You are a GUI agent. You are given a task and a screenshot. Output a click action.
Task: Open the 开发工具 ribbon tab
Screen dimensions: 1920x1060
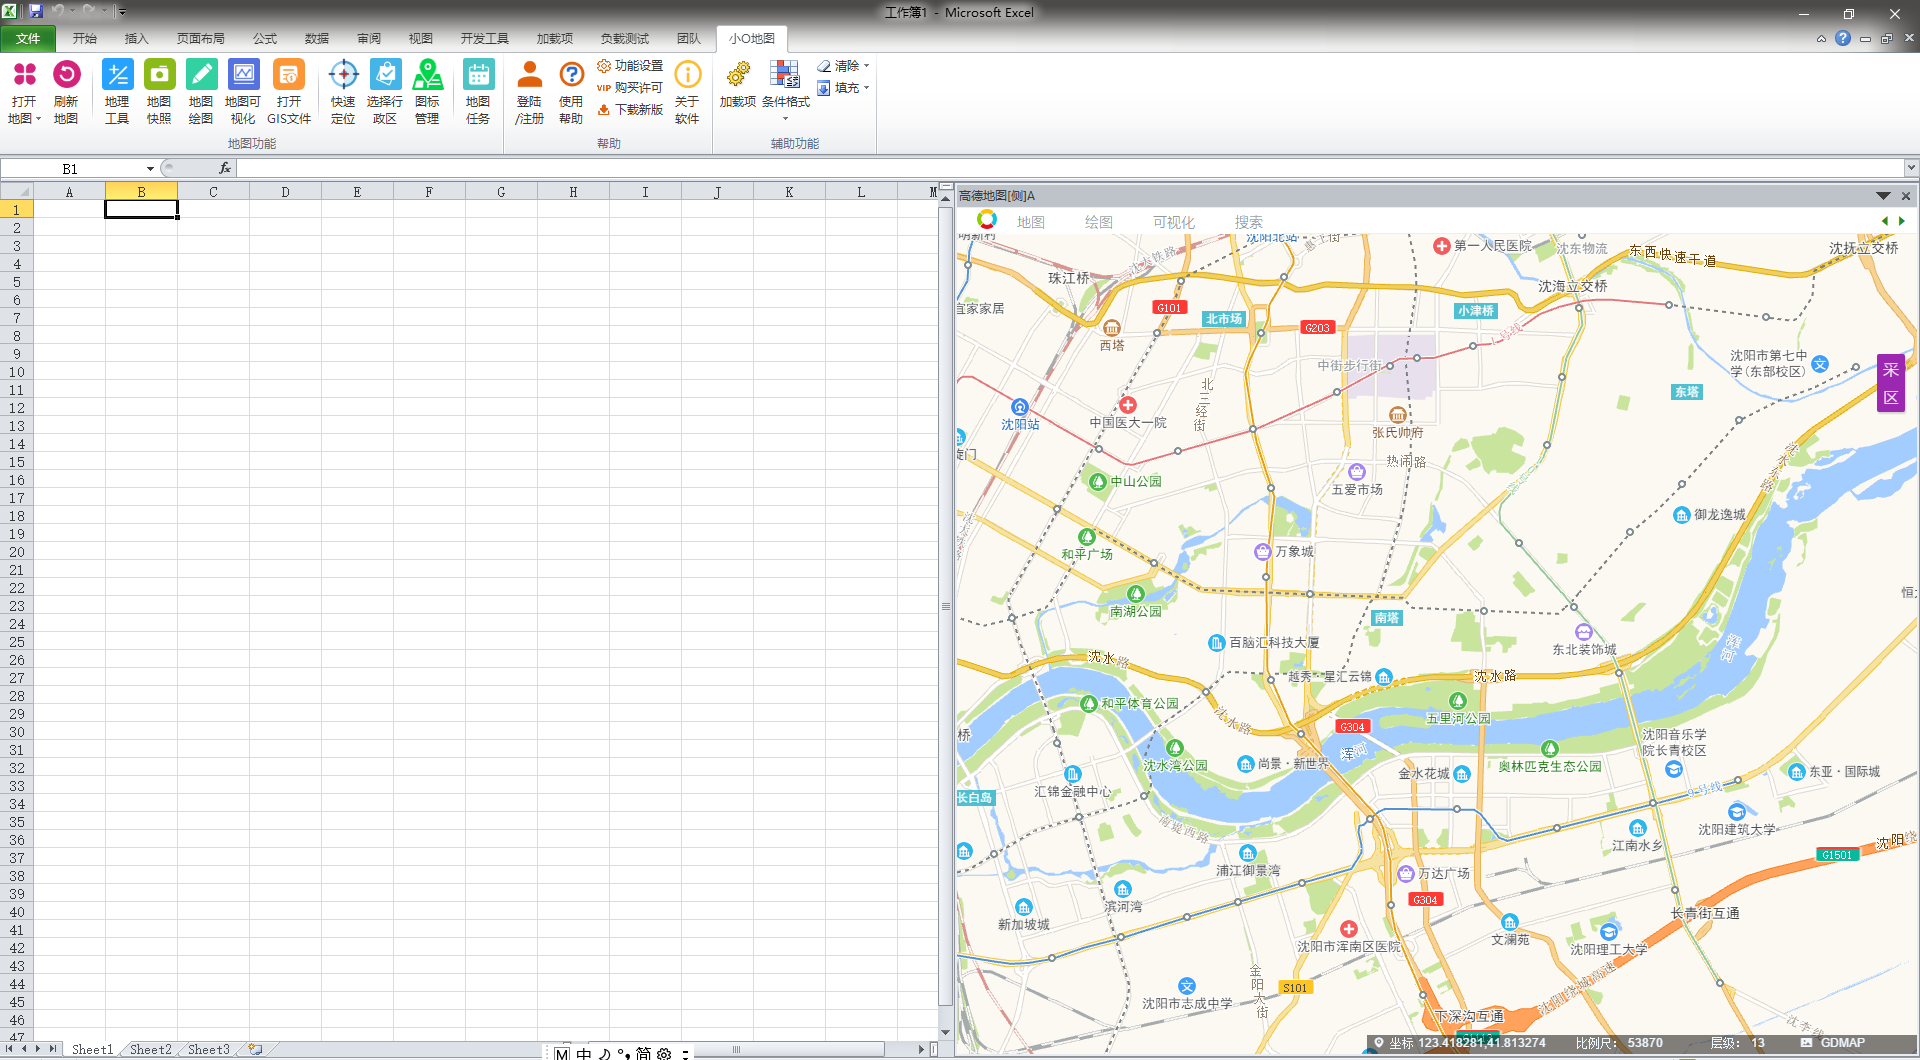[x=485, y=39]
